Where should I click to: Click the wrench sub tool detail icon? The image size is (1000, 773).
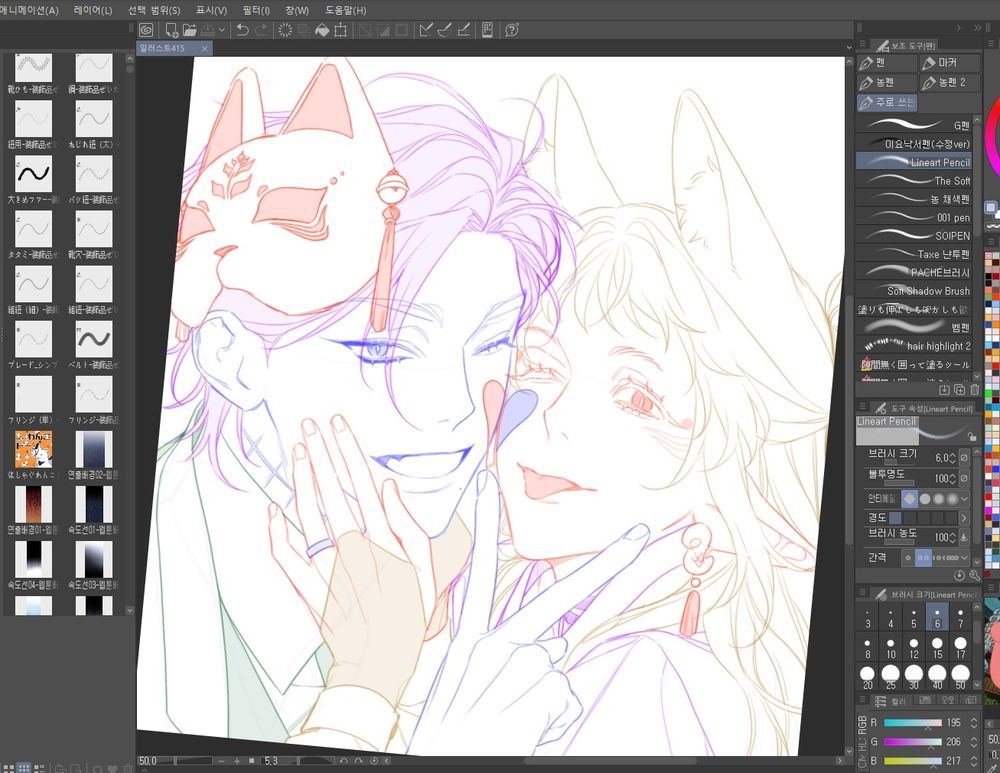pyautogui.click(x=974, y=575)
